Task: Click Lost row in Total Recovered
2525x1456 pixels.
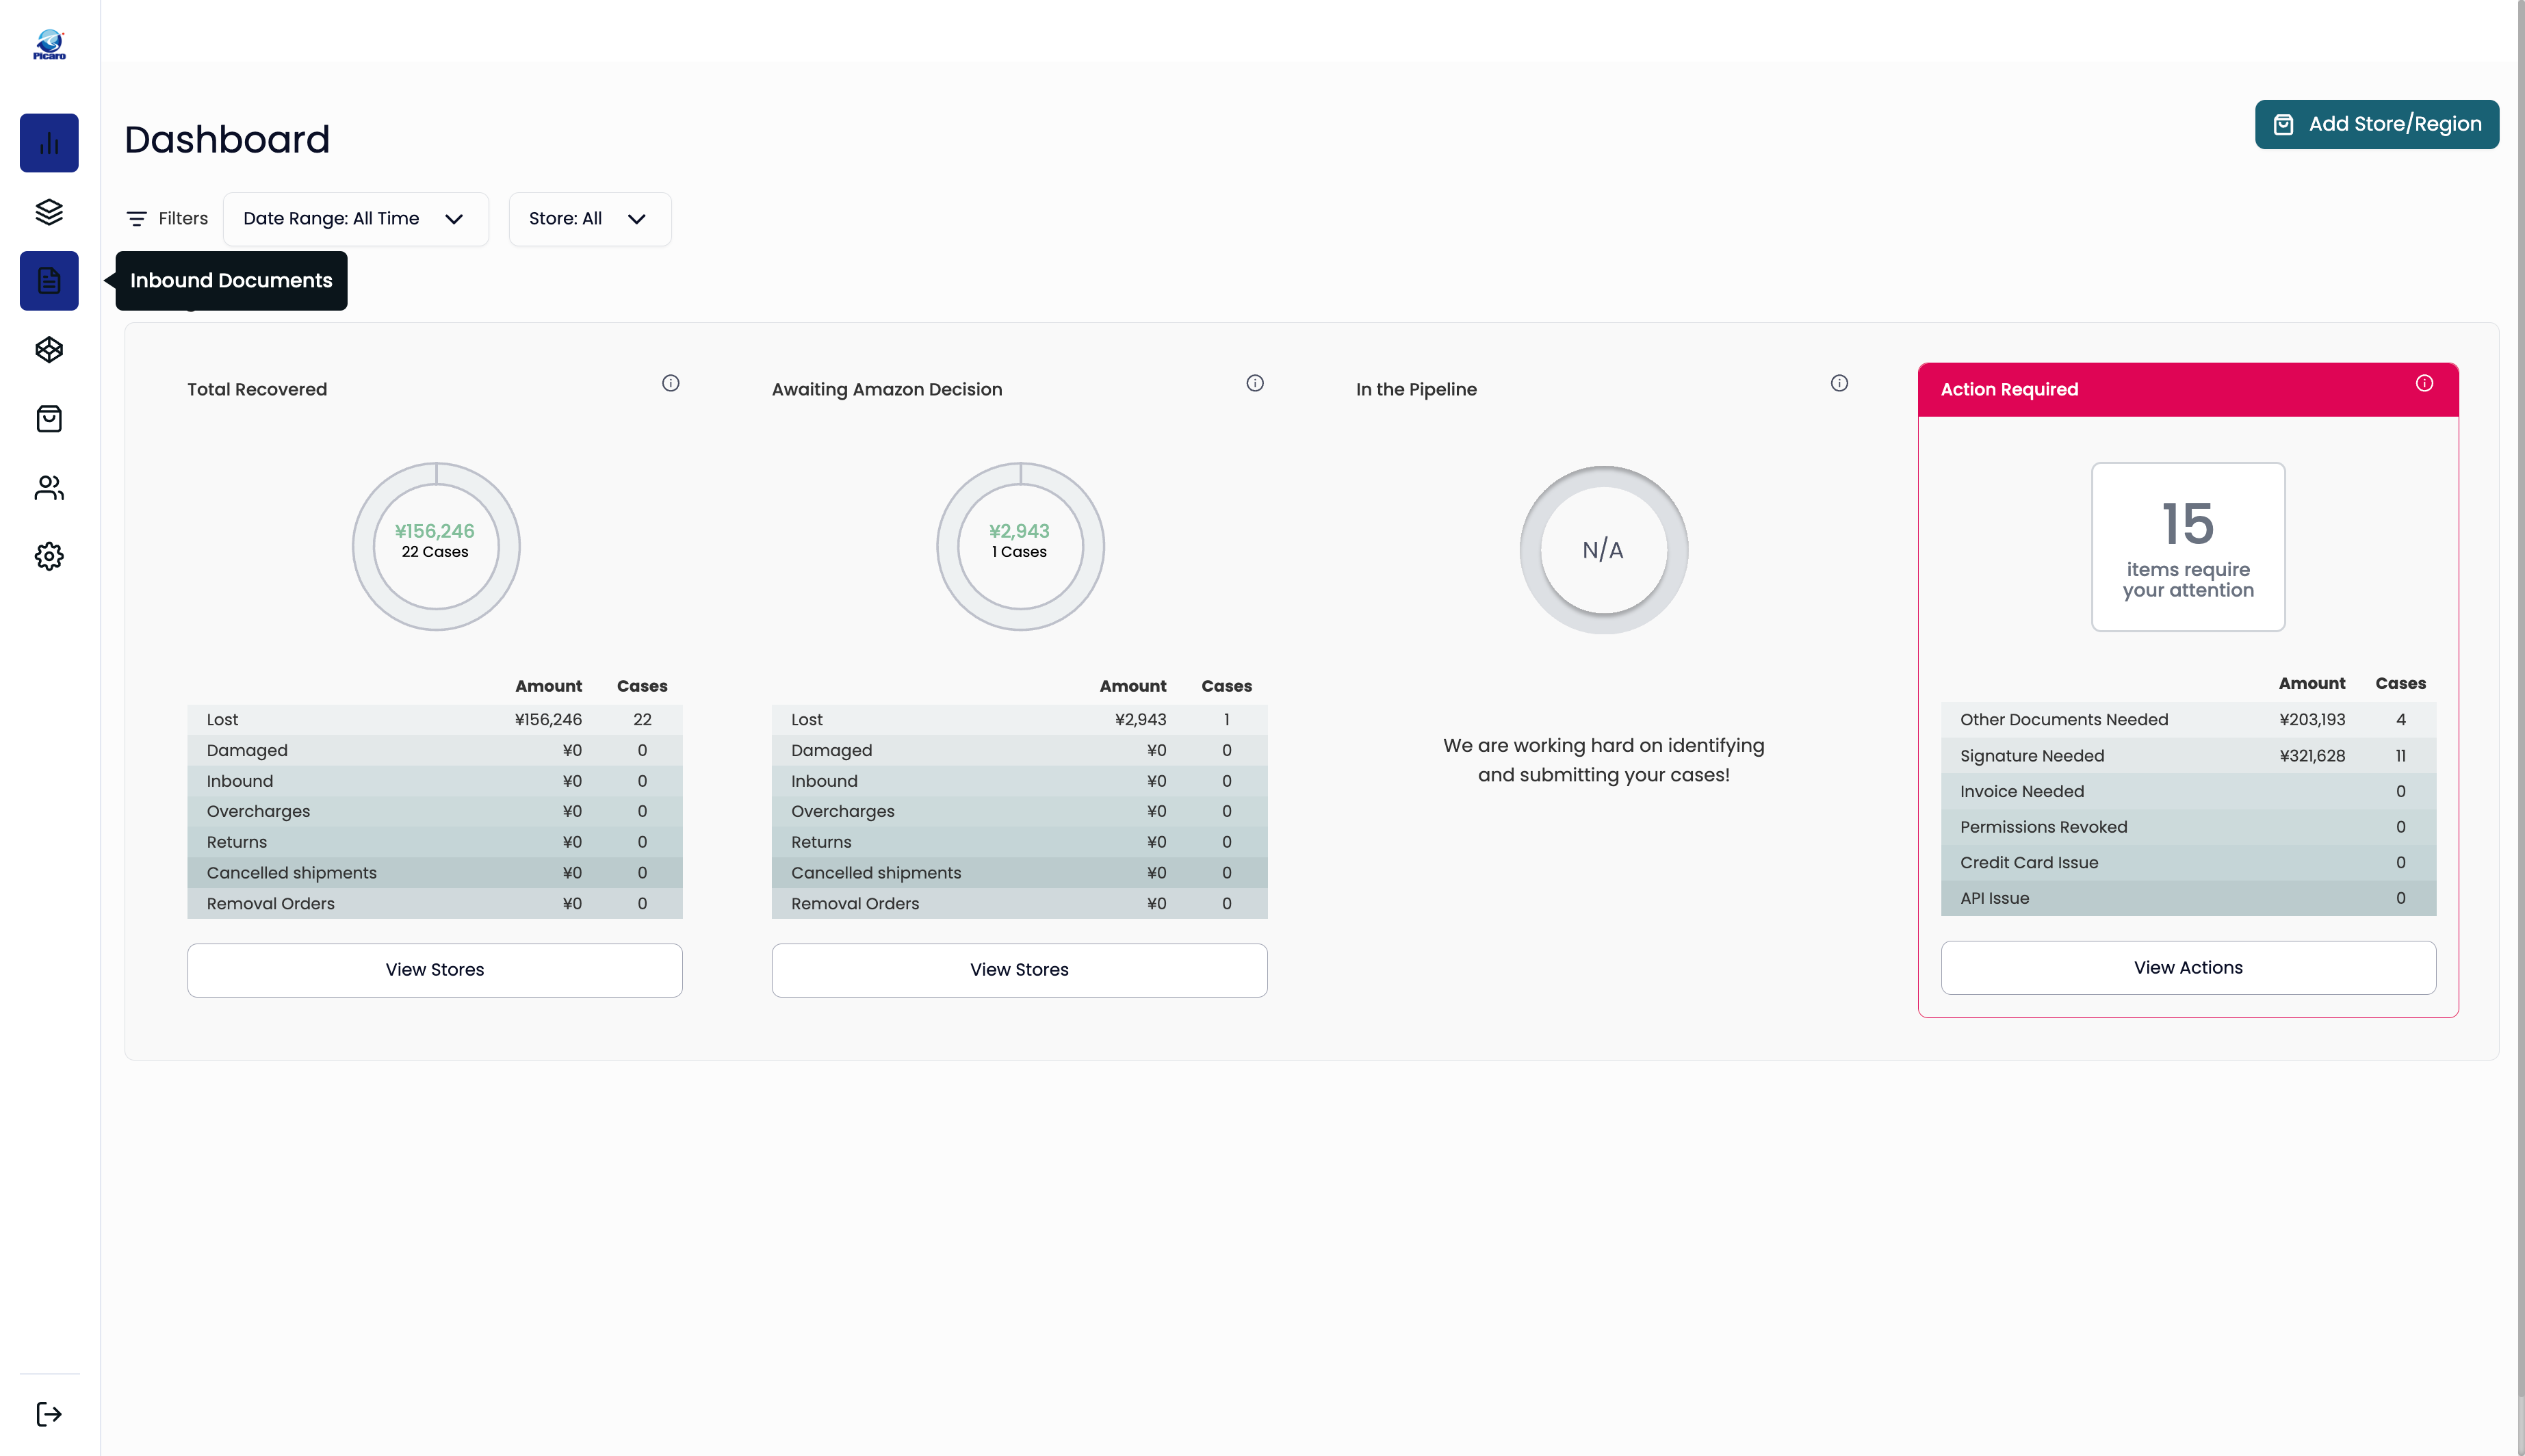Action: (435, 720)
